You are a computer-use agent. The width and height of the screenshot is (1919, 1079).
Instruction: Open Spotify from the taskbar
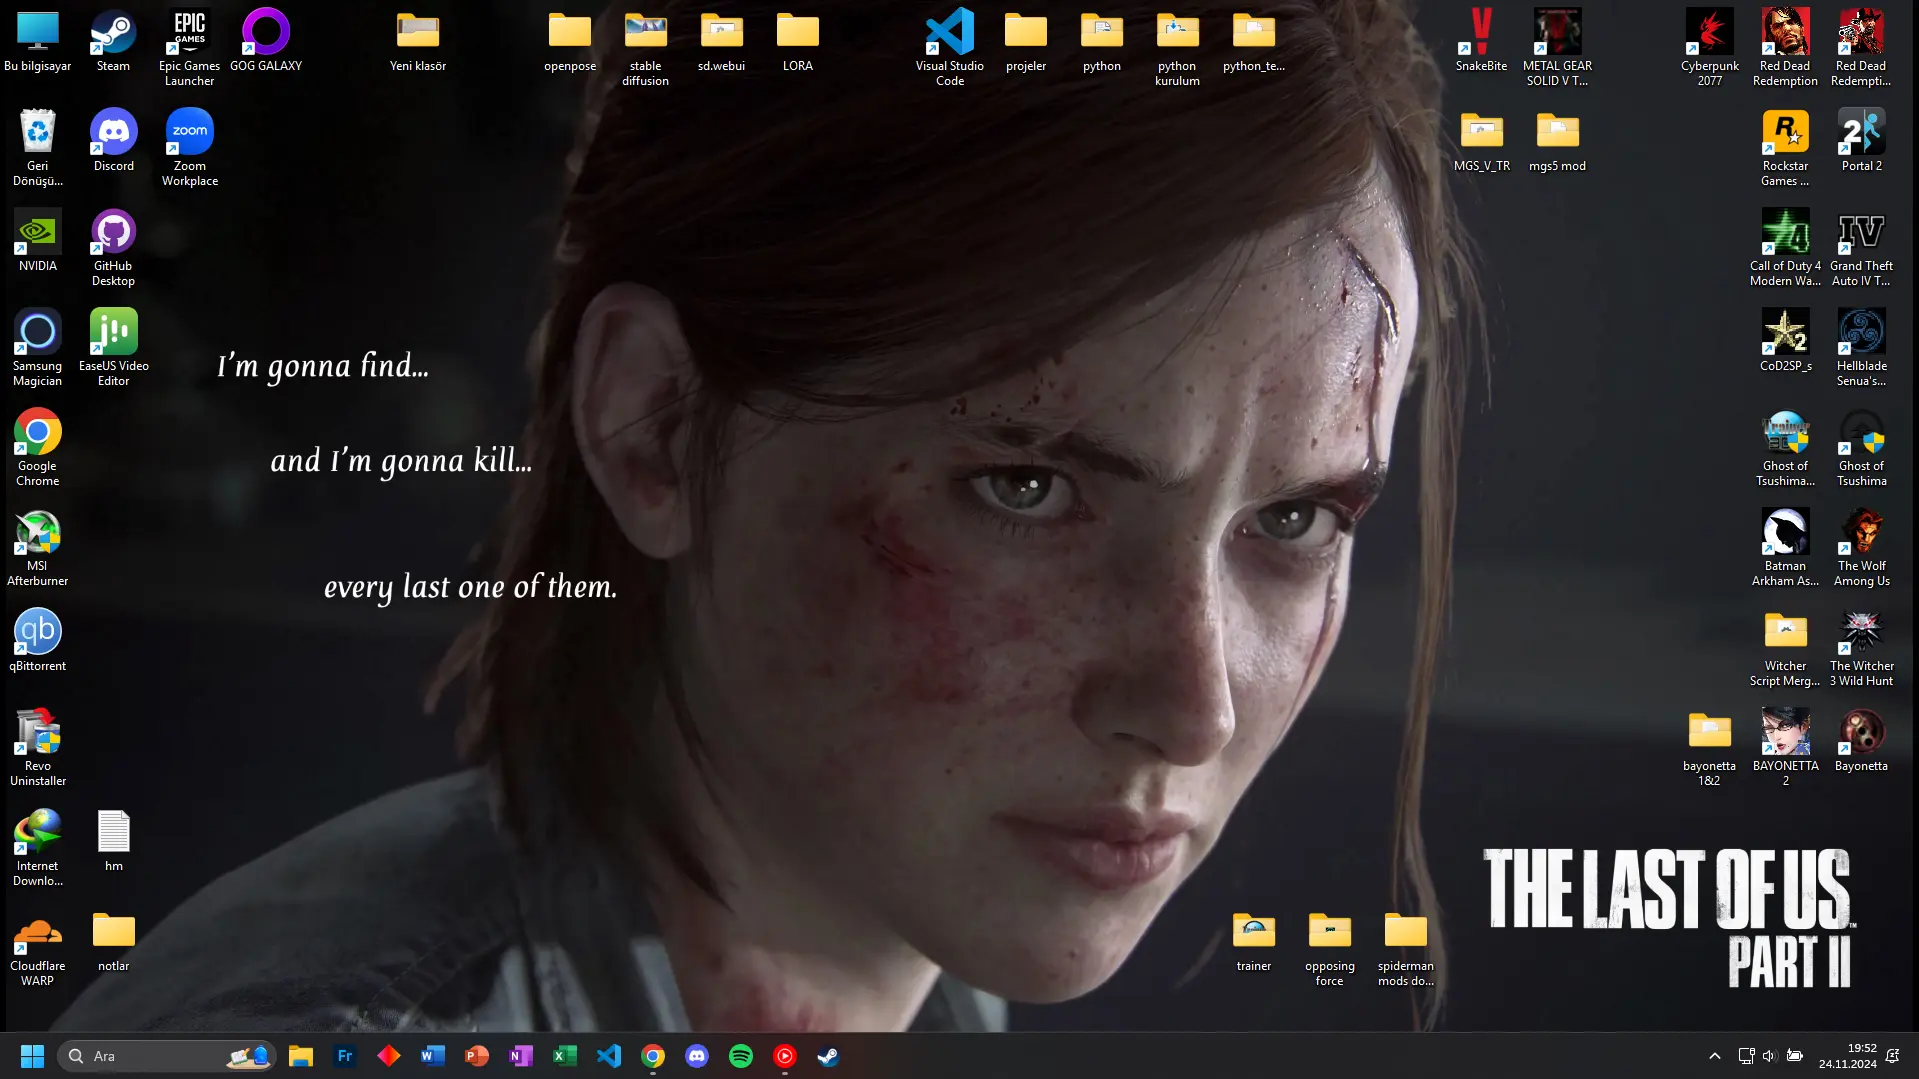[741, 1056]
